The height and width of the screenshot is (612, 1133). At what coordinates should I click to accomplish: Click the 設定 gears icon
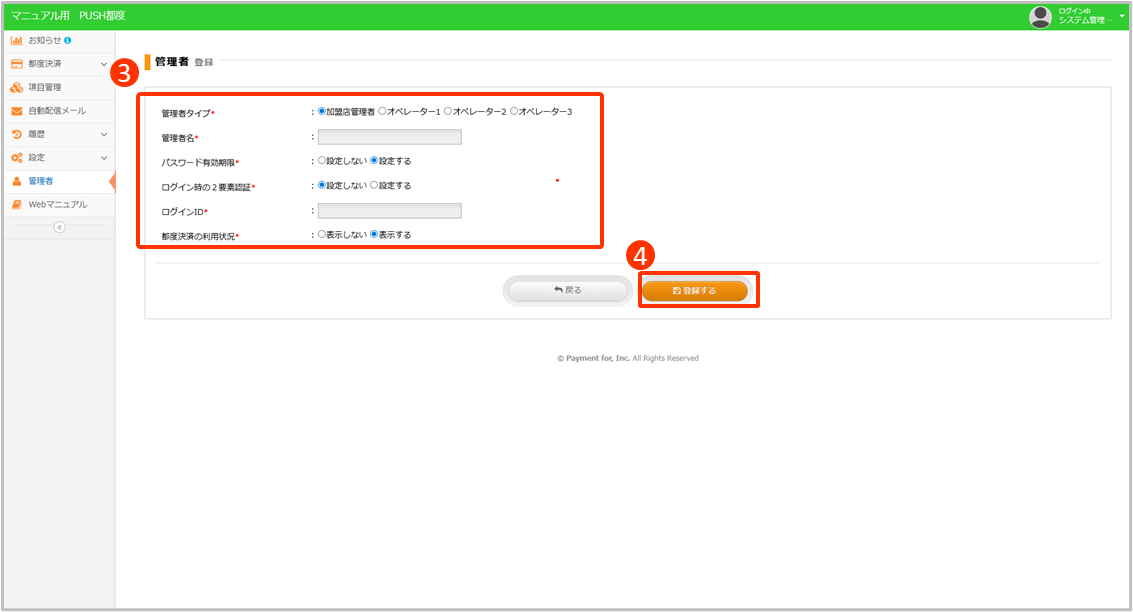pyautogui.click(x=17, y=158)
